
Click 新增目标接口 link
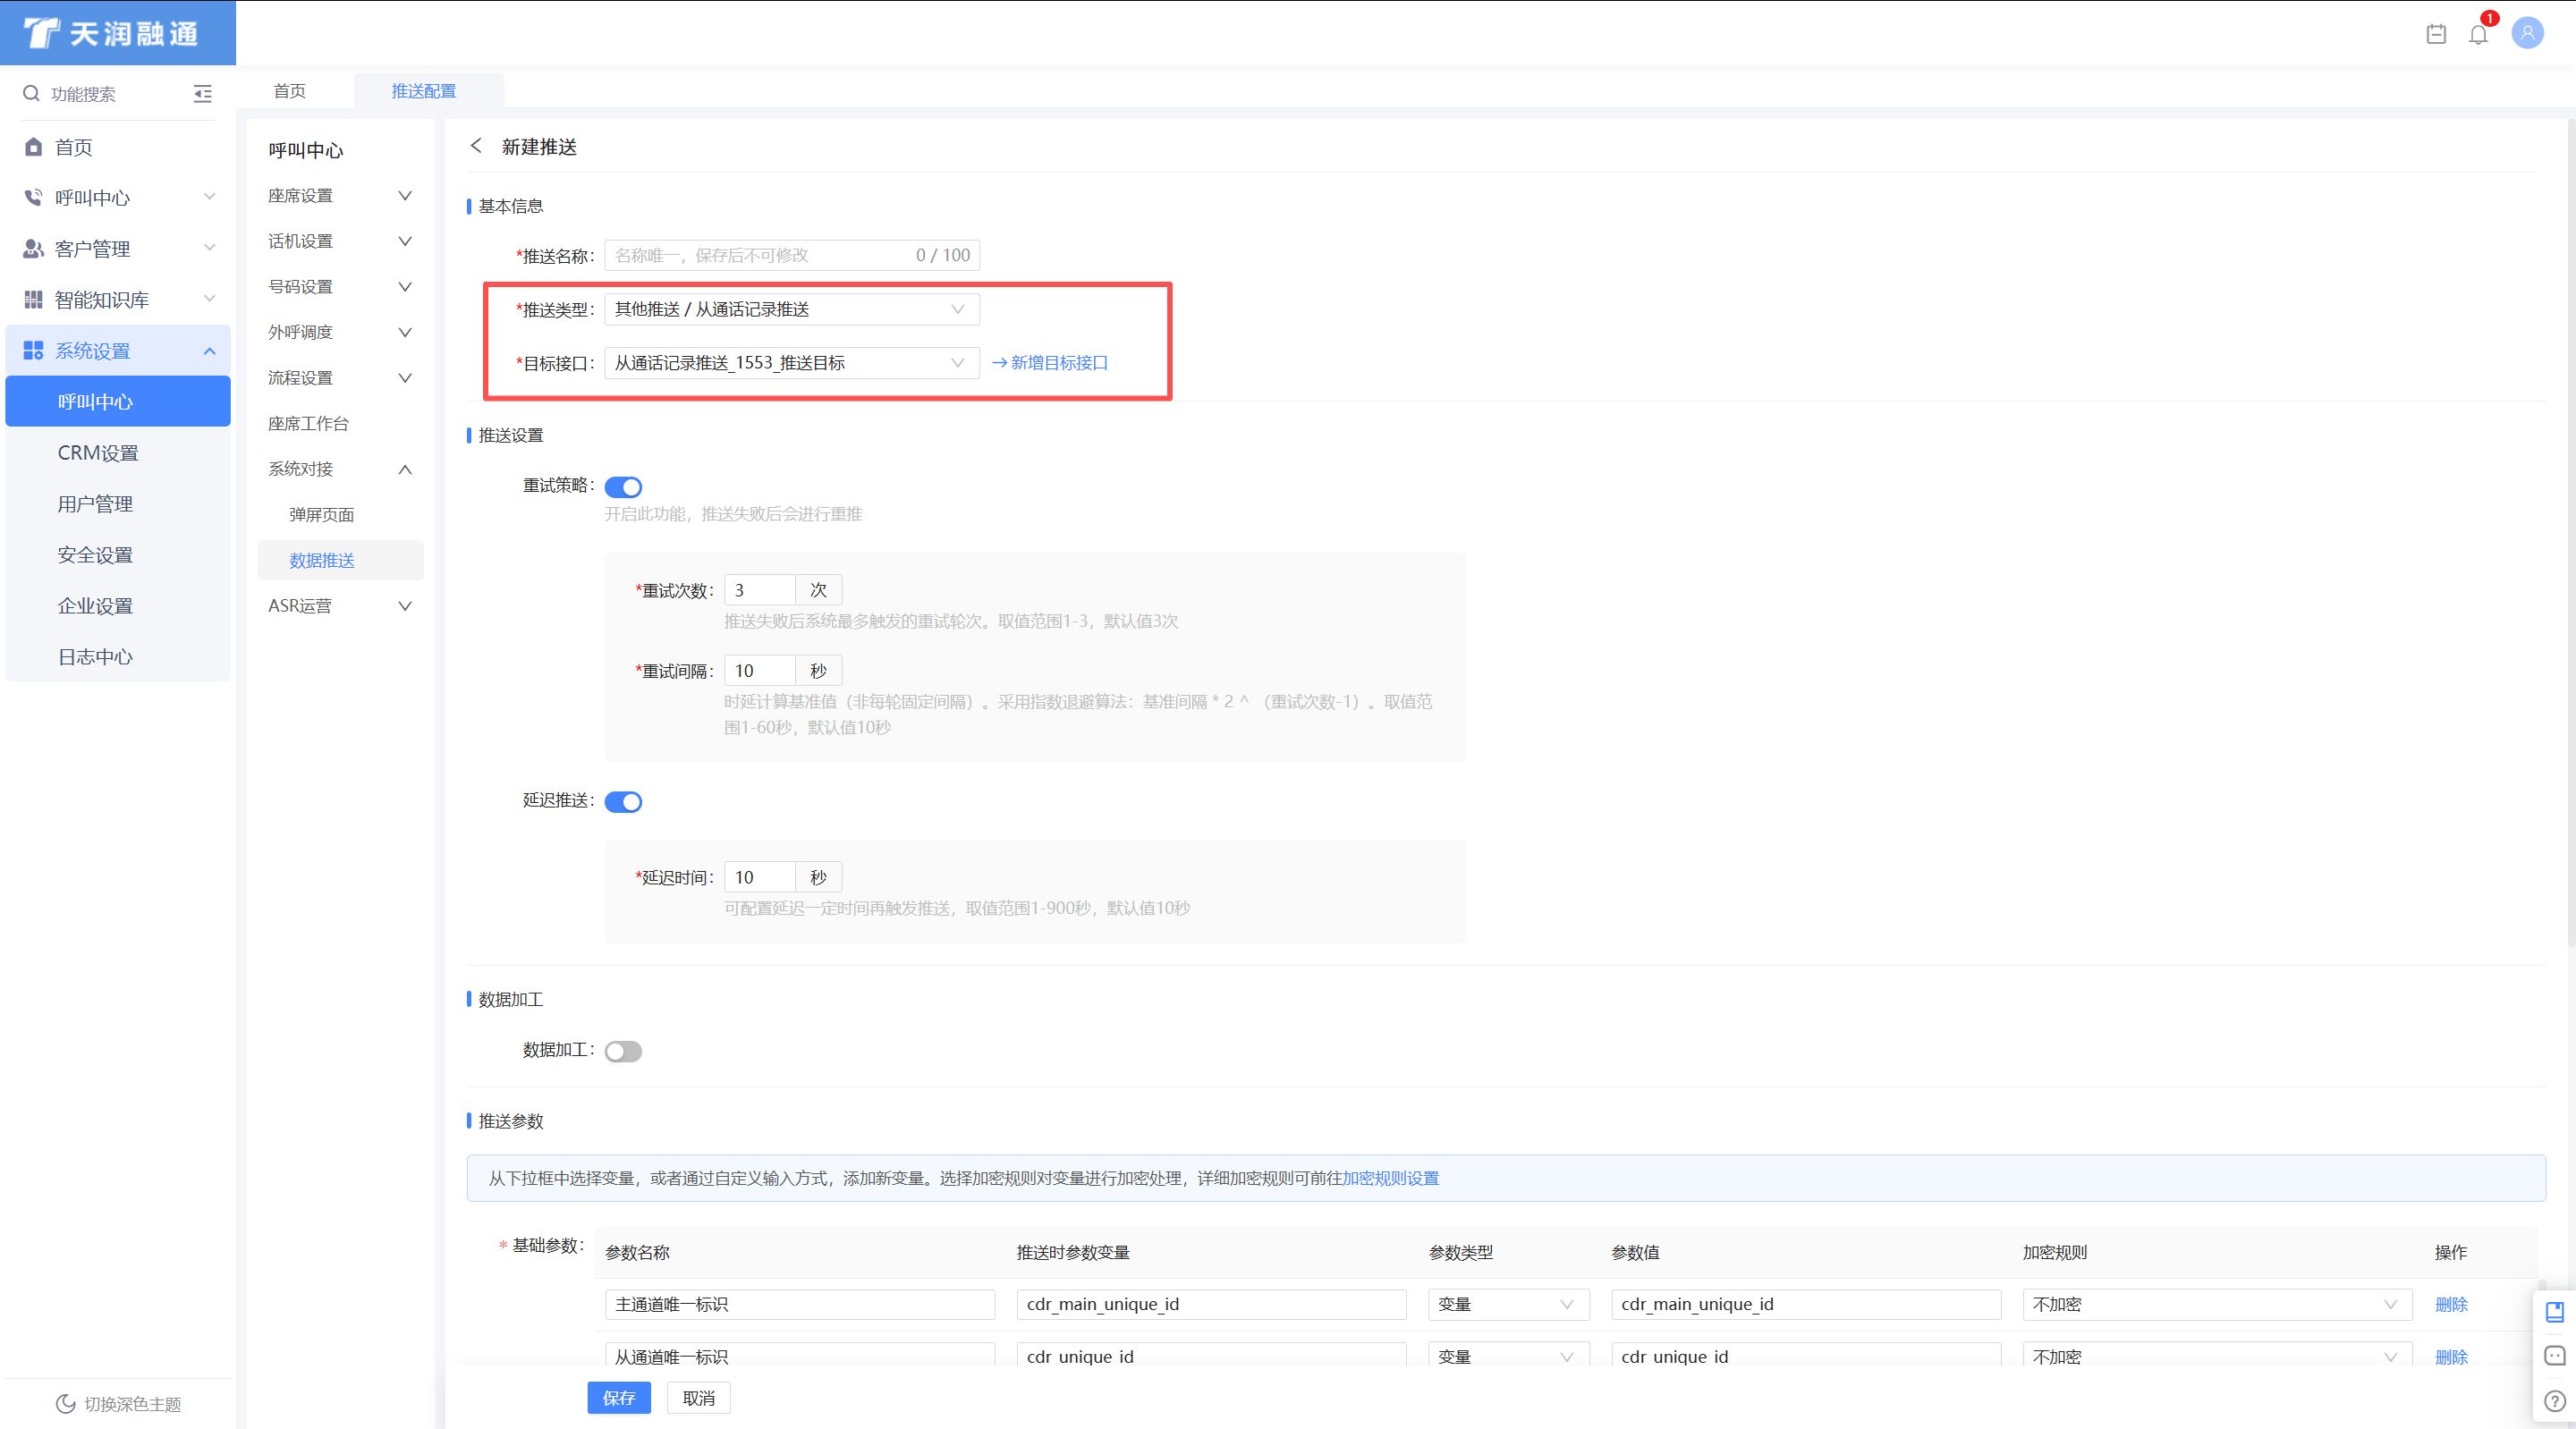click(x=1050, y=363)
